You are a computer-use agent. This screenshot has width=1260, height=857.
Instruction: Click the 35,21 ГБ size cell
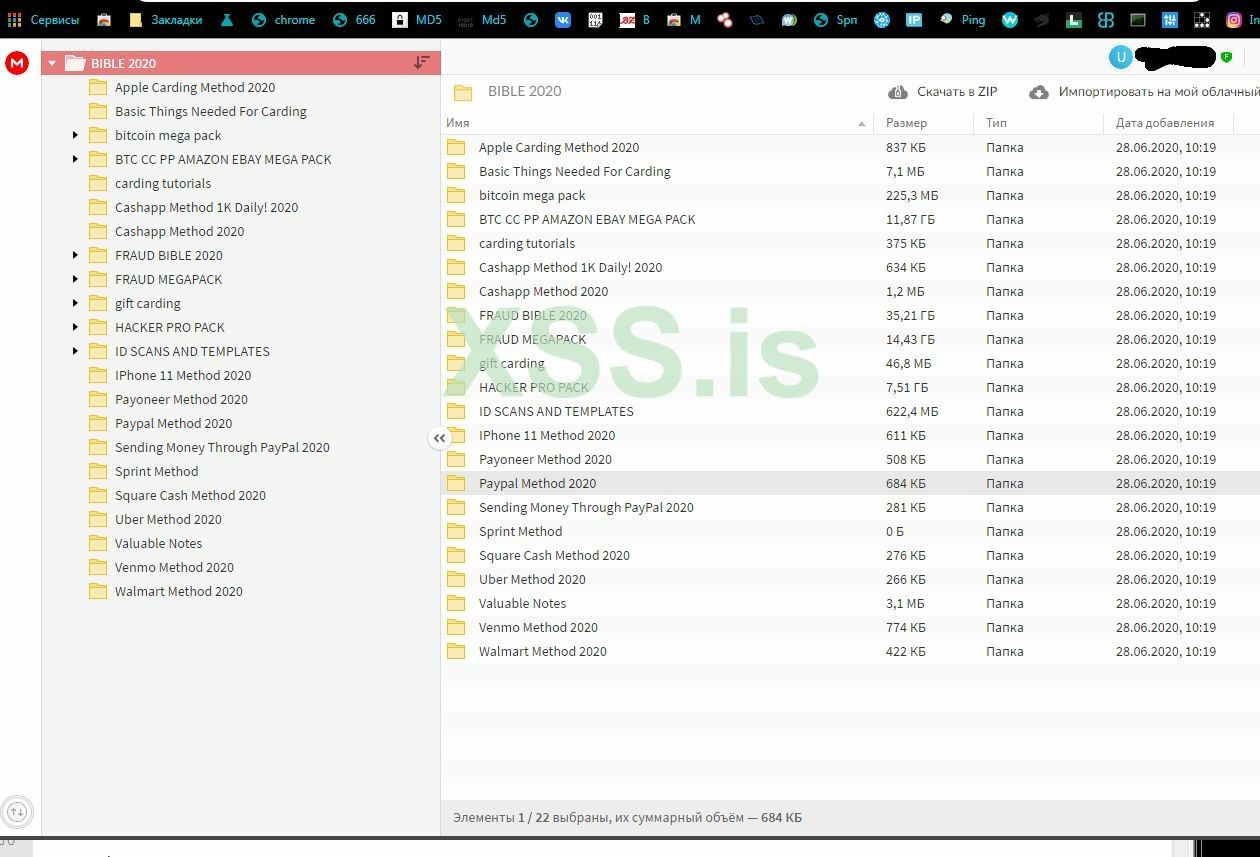click(x=910, y=315)
